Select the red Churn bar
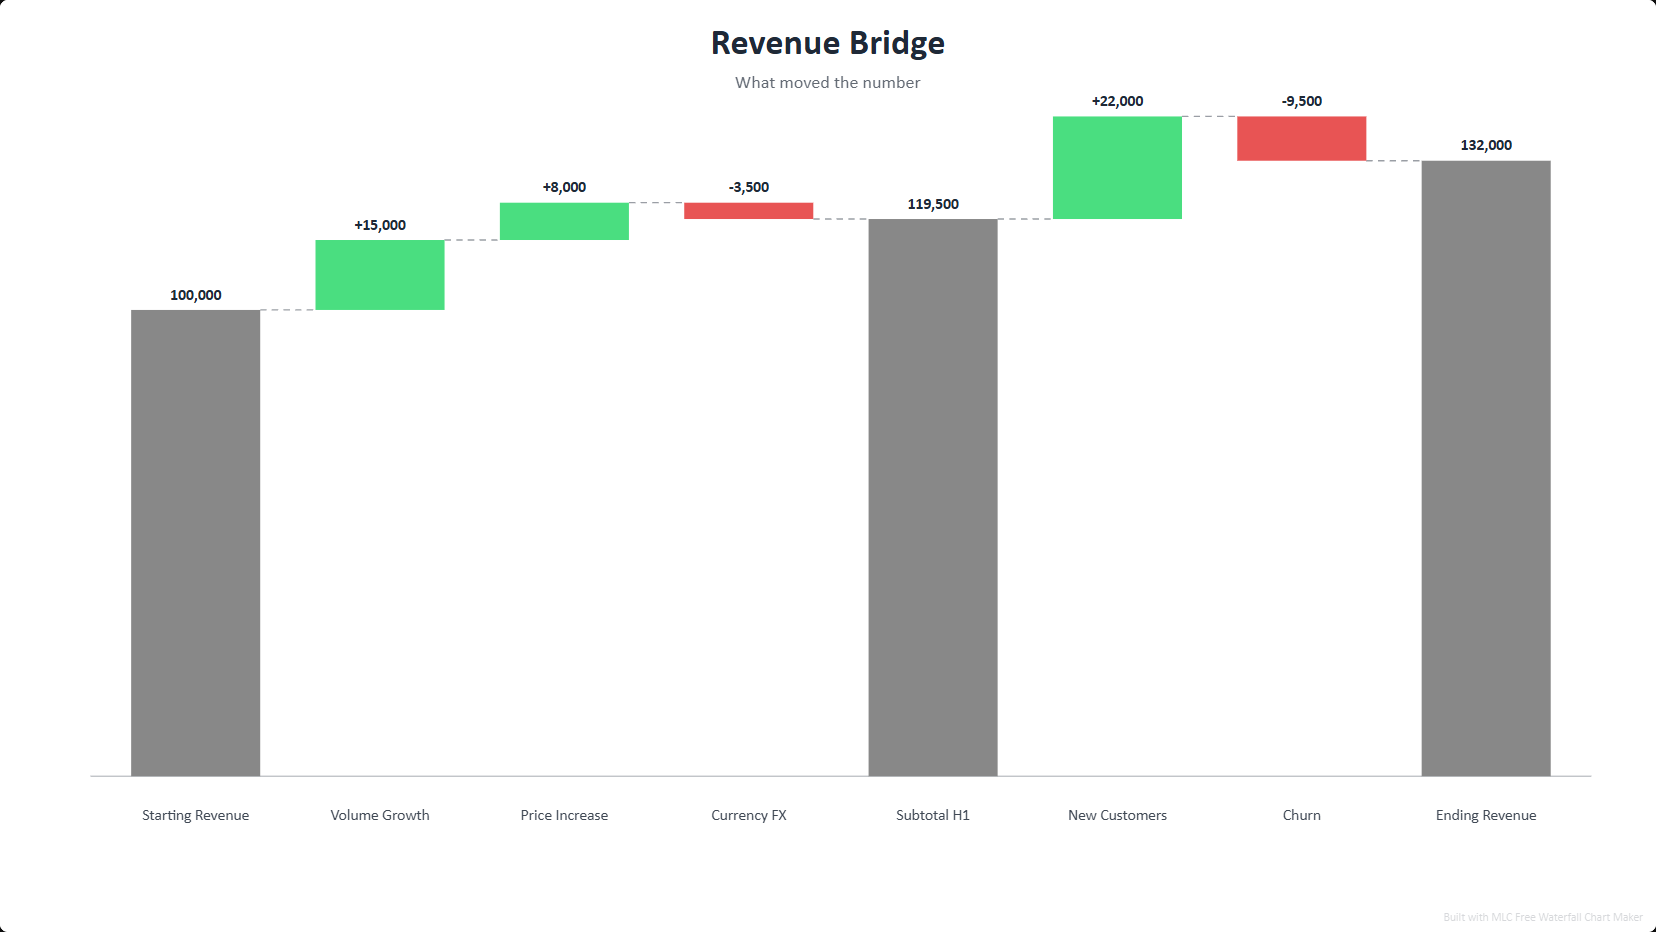The image size is (1656, 932). [x=1302, y=139]
